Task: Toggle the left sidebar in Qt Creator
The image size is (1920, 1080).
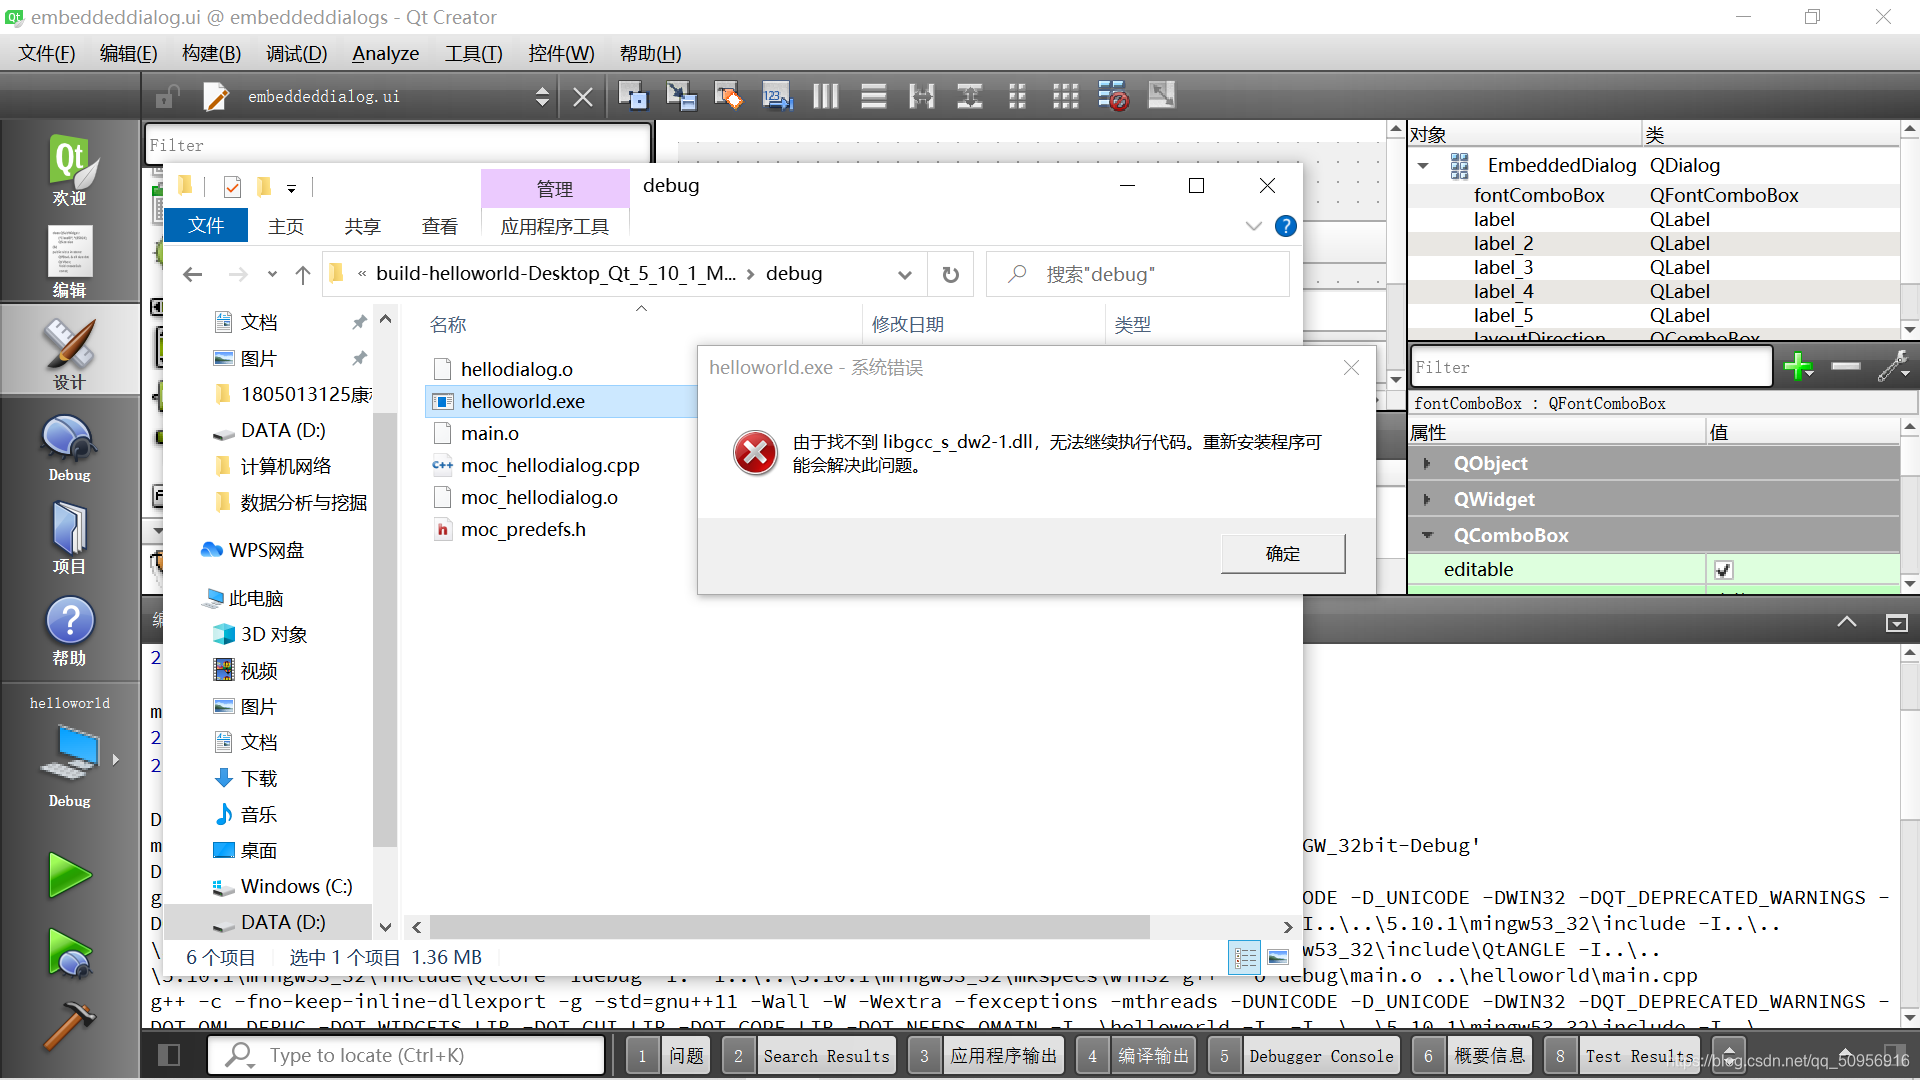Action: coord(169,1055)
